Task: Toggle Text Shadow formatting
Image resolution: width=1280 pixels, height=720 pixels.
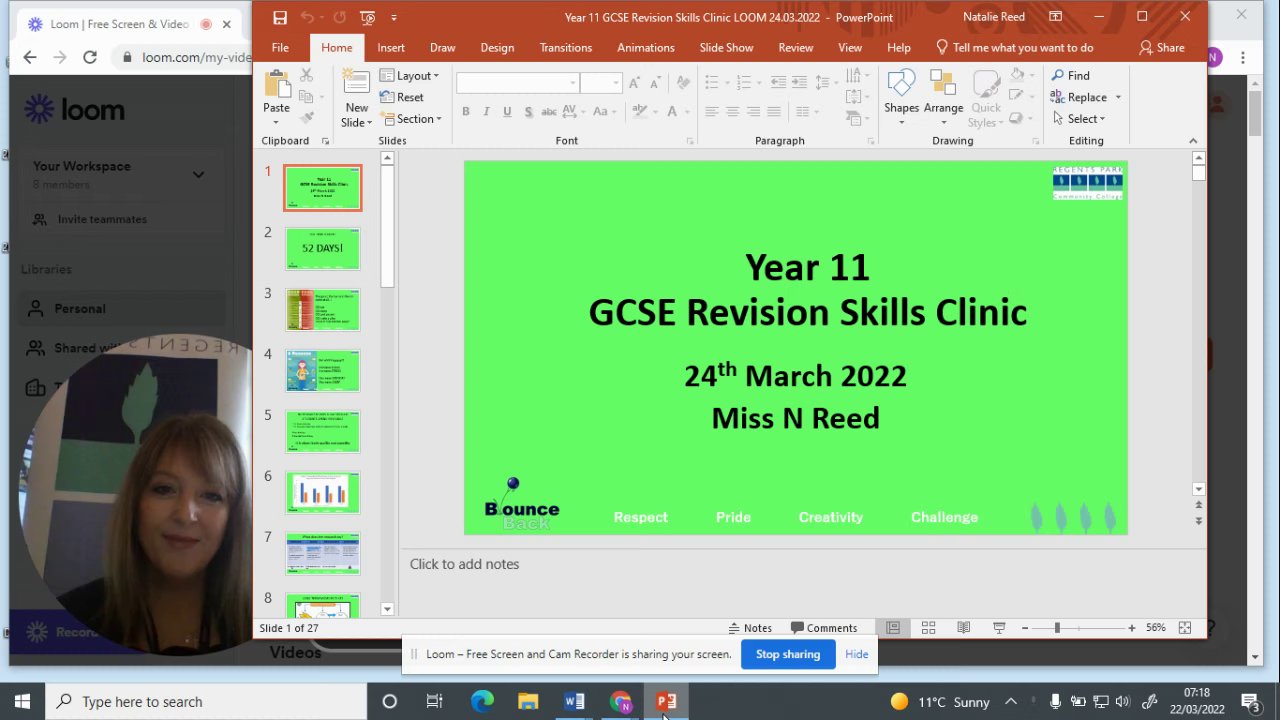Action: (x=528, y=111)
